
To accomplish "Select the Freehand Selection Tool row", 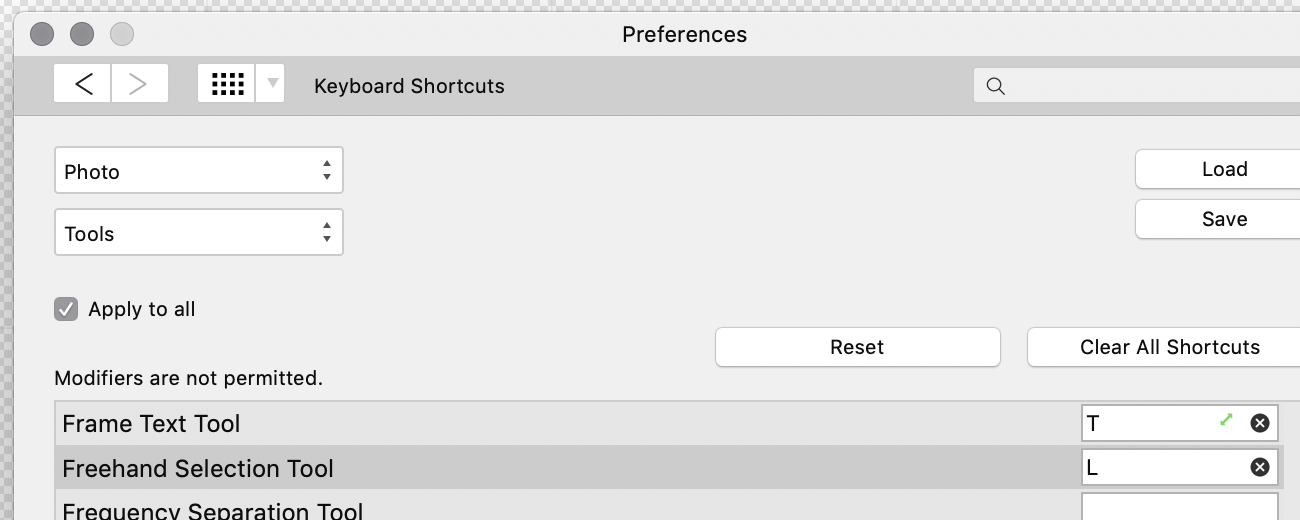I will pos(677,467).
